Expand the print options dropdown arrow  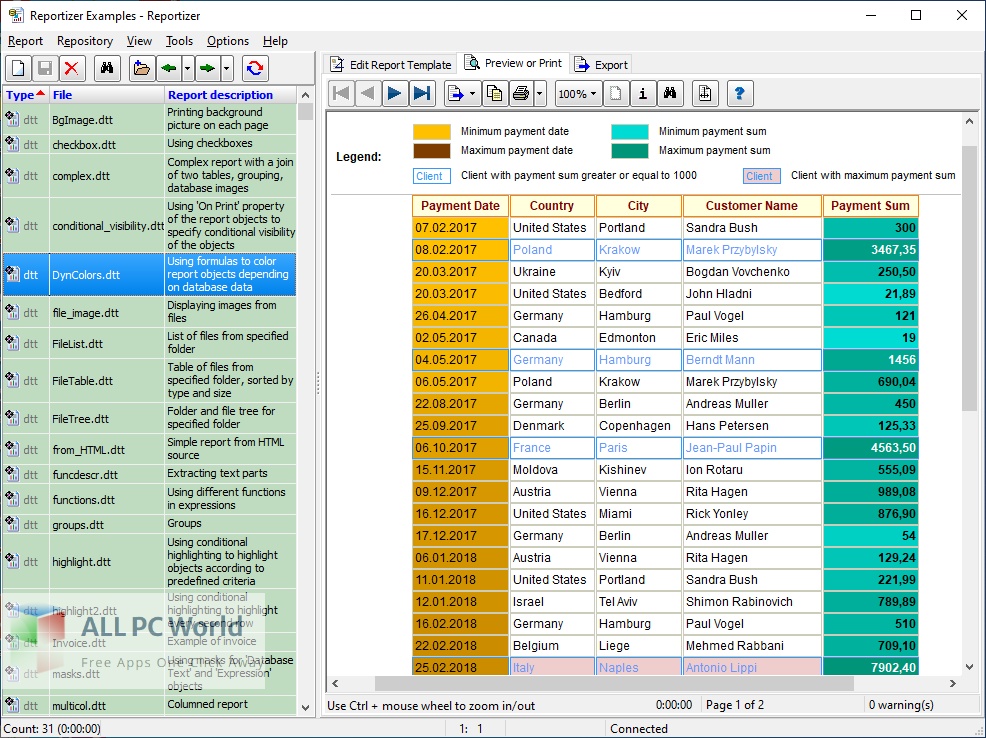click(540, 94)
